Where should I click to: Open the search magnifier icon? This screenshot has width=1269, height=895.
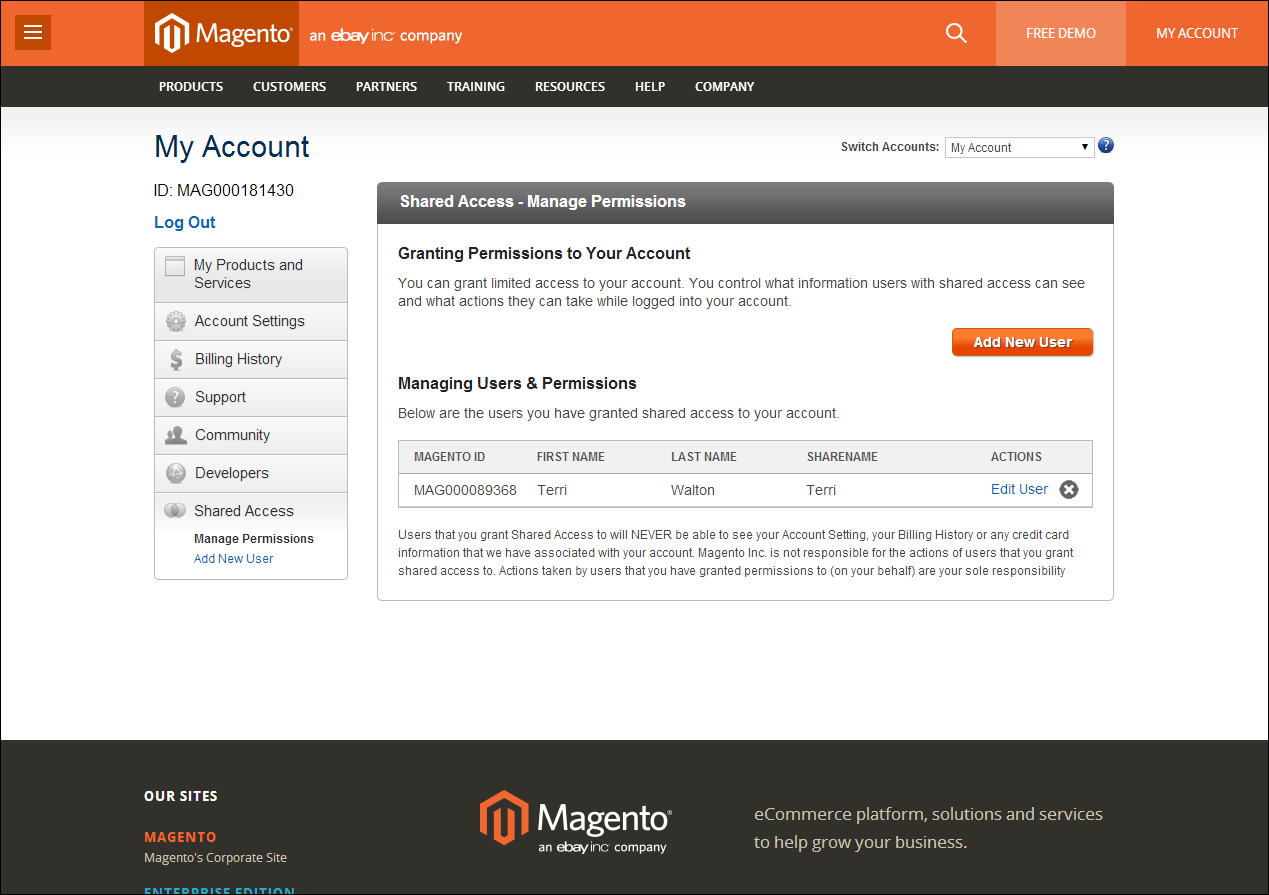(x=956, y=33)
